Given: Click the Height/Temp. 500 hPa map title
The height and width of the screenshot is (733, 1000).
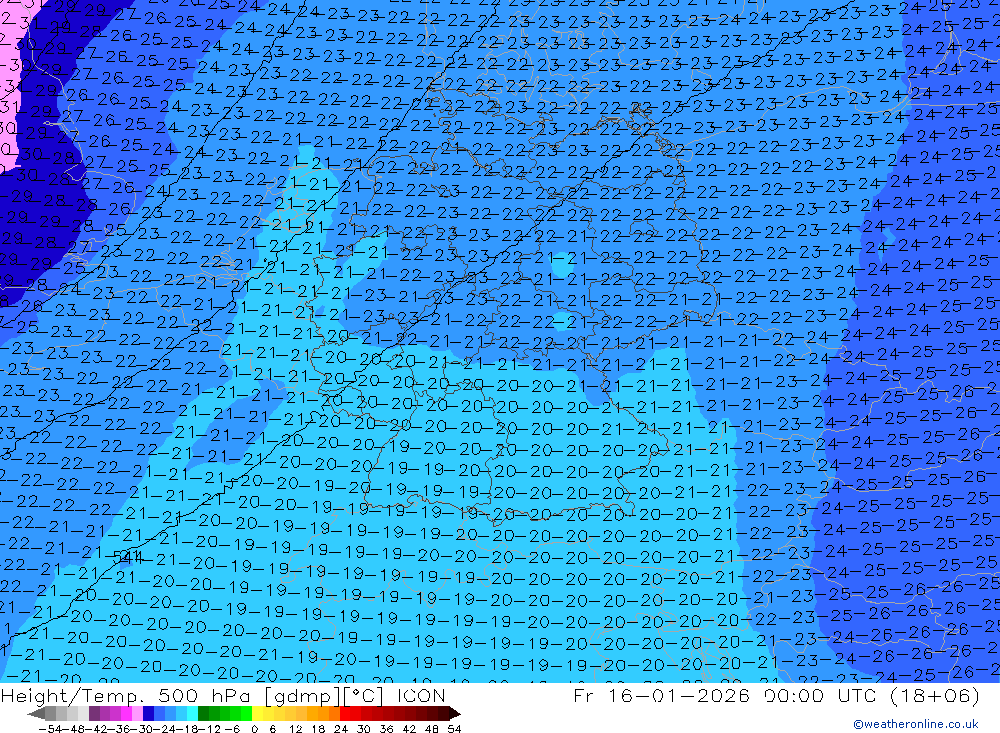Looking at the screenshot, I should pyautogui.click(x=223, y=695).
